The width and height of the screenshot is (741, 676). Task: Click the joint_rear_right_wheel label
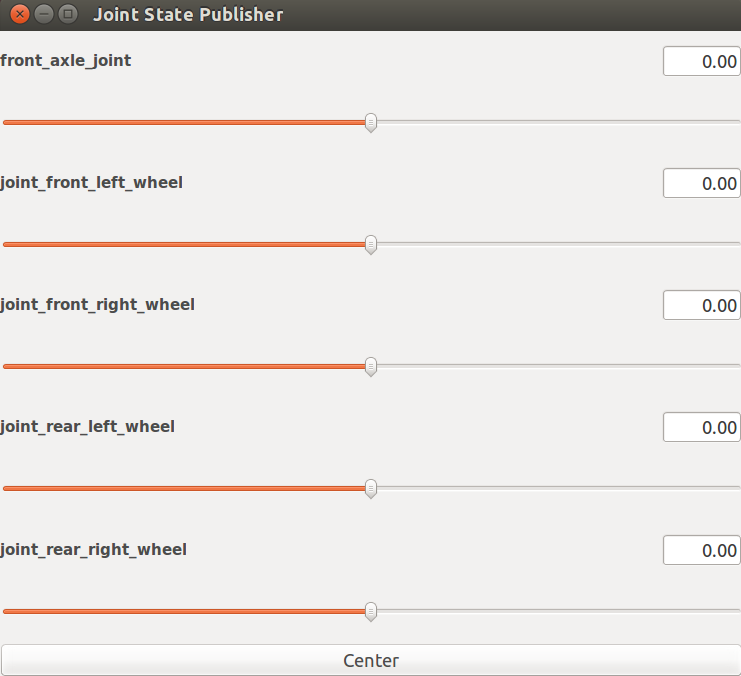pyautogui.click(x=94, y=549)
